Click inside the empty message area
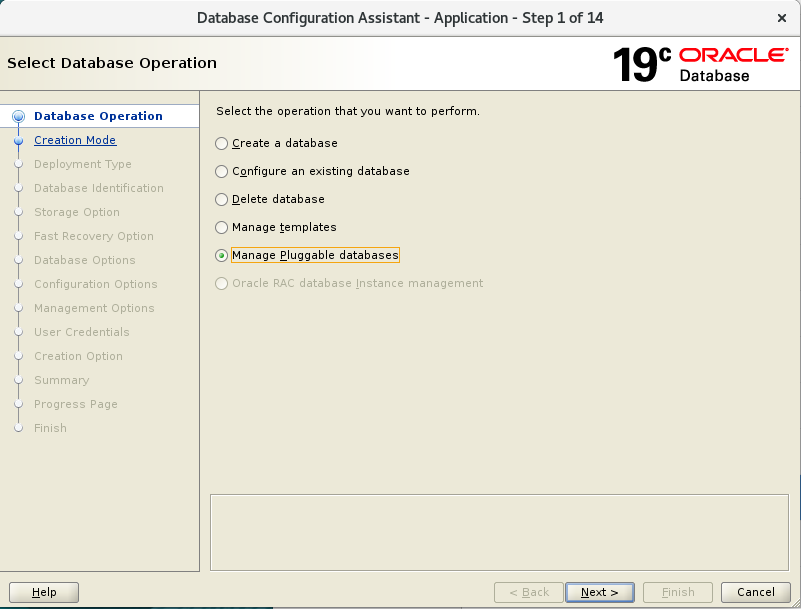 (499, 532)
